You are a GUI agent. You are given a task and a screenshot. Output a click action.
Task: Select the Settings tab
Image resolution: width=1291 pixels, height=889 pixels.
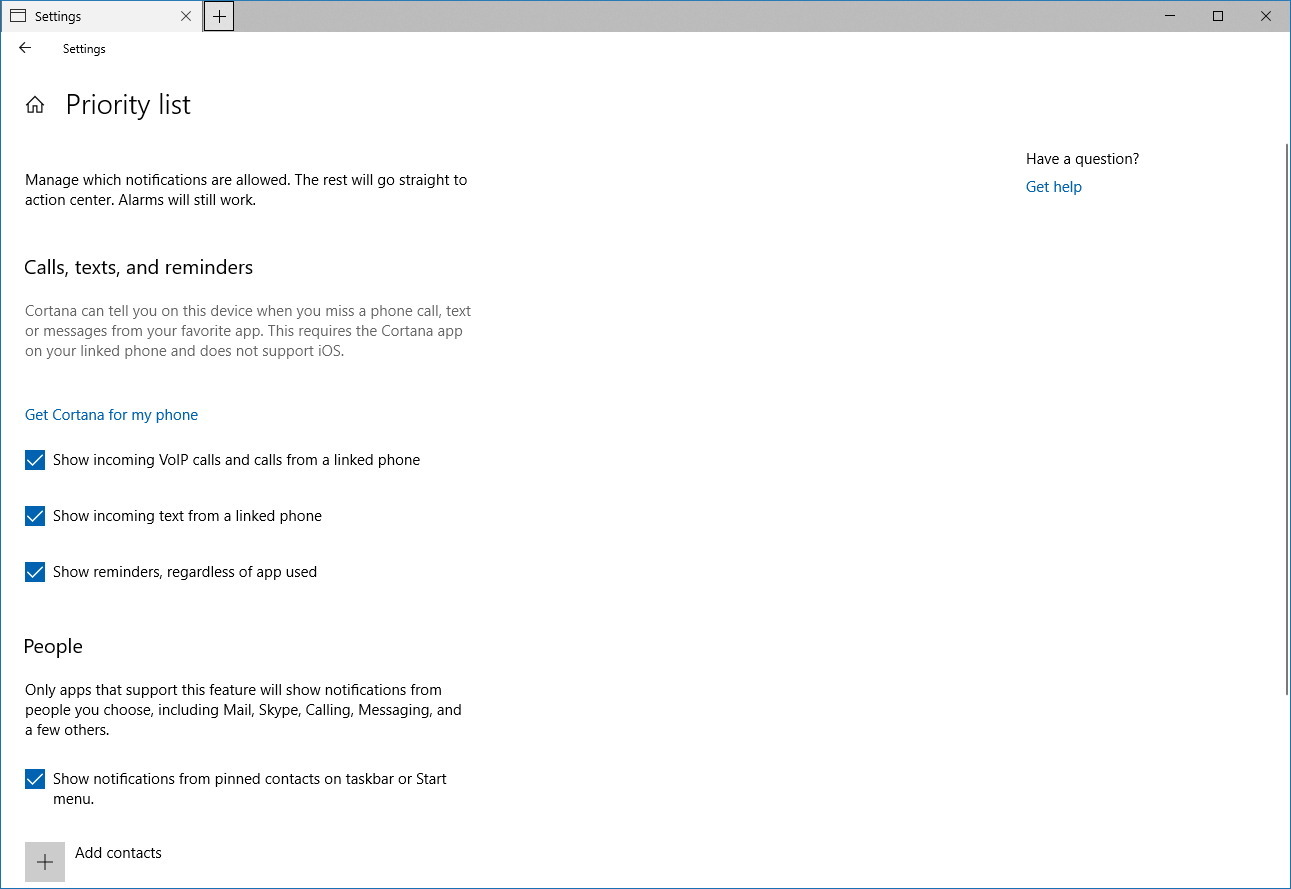pyautogui.click(x=101, y=16)
